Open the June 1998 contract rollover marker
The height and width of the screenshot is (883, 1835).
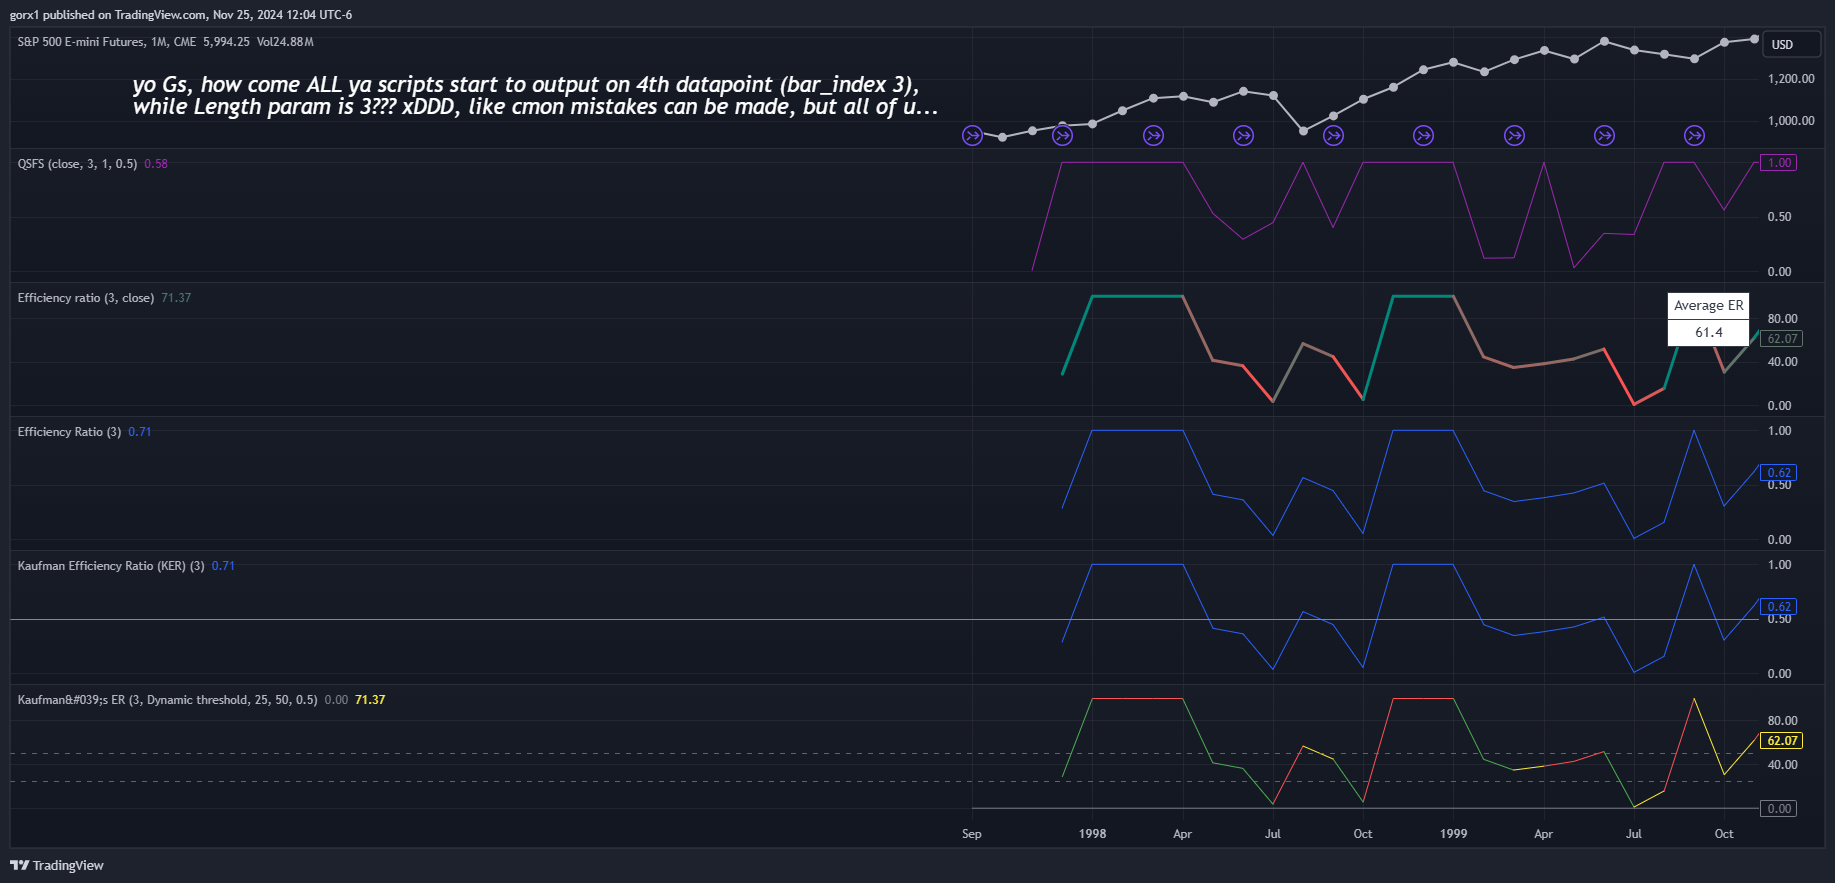coord(1243,135)
